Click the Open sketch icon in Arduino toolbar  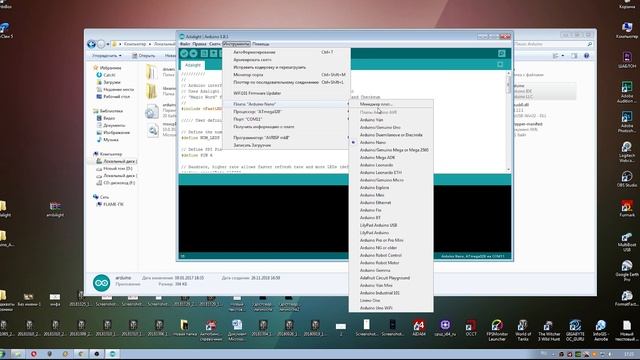[x=213, y=53]
